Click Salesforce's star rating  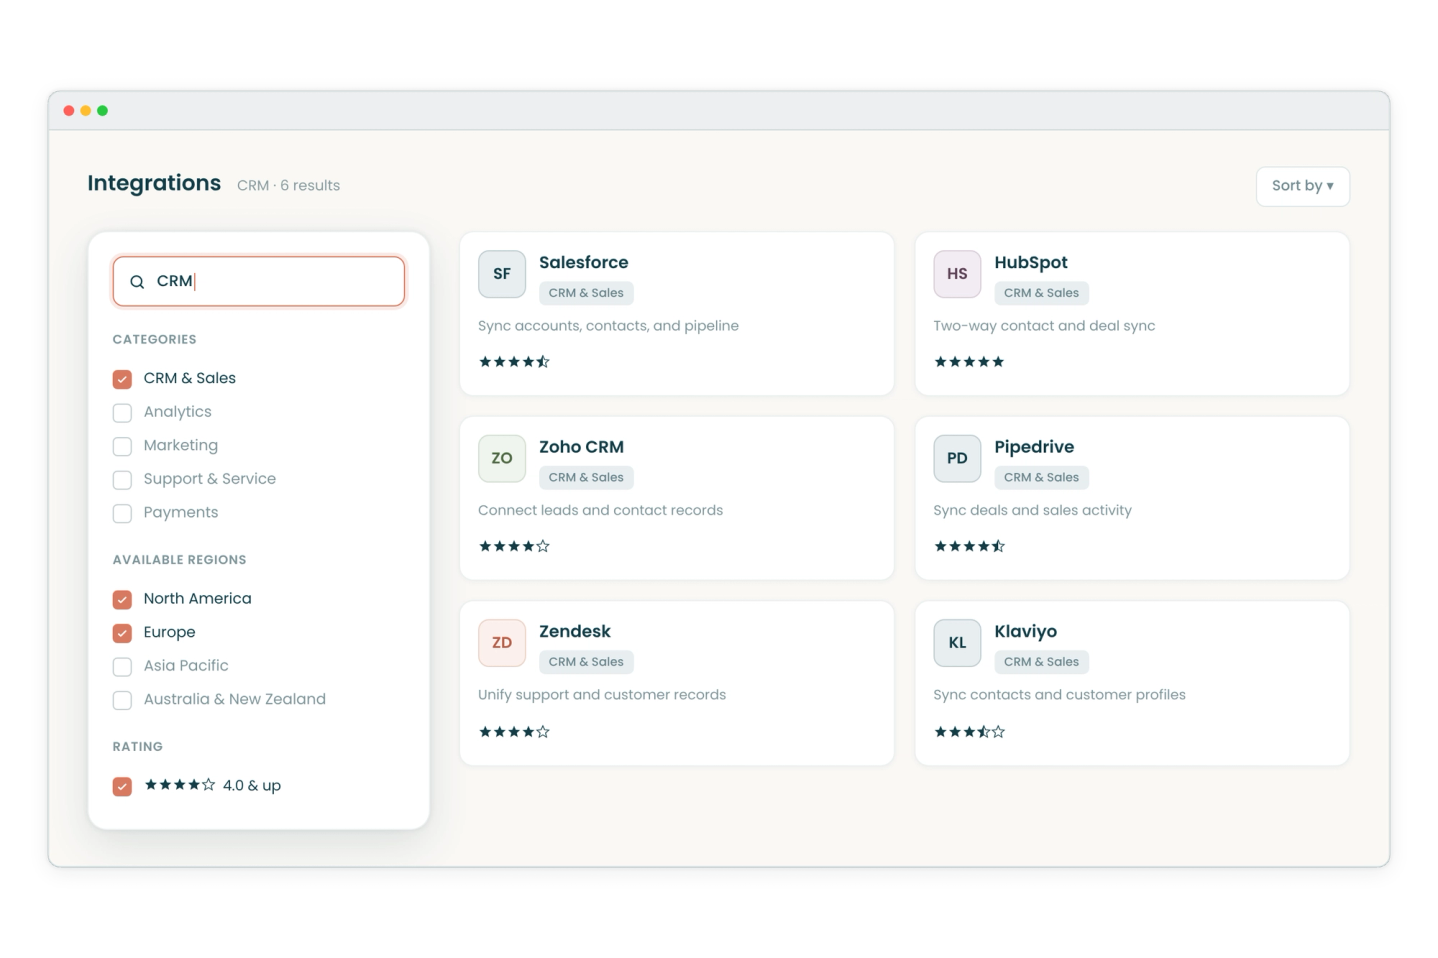[514, 362]
